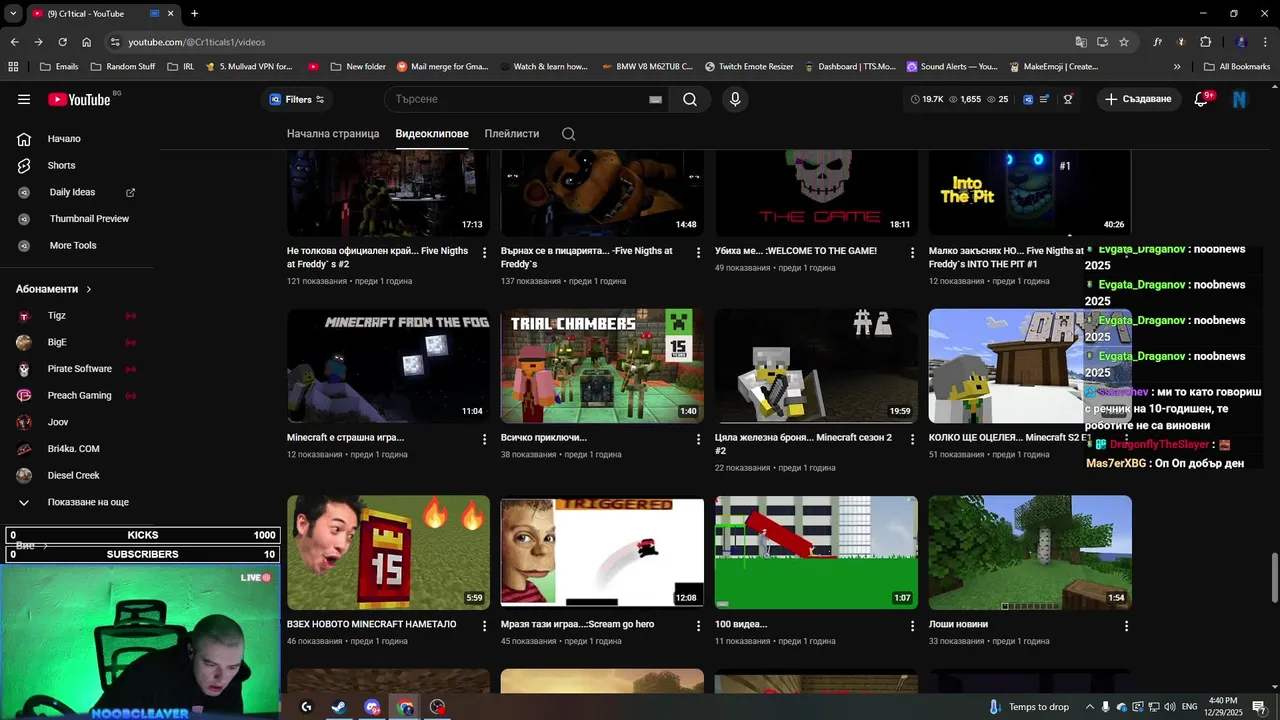Viewport: 1280px width, 720px height.
Task: Open the New folder bookmark folder
Action: [357, 67]
